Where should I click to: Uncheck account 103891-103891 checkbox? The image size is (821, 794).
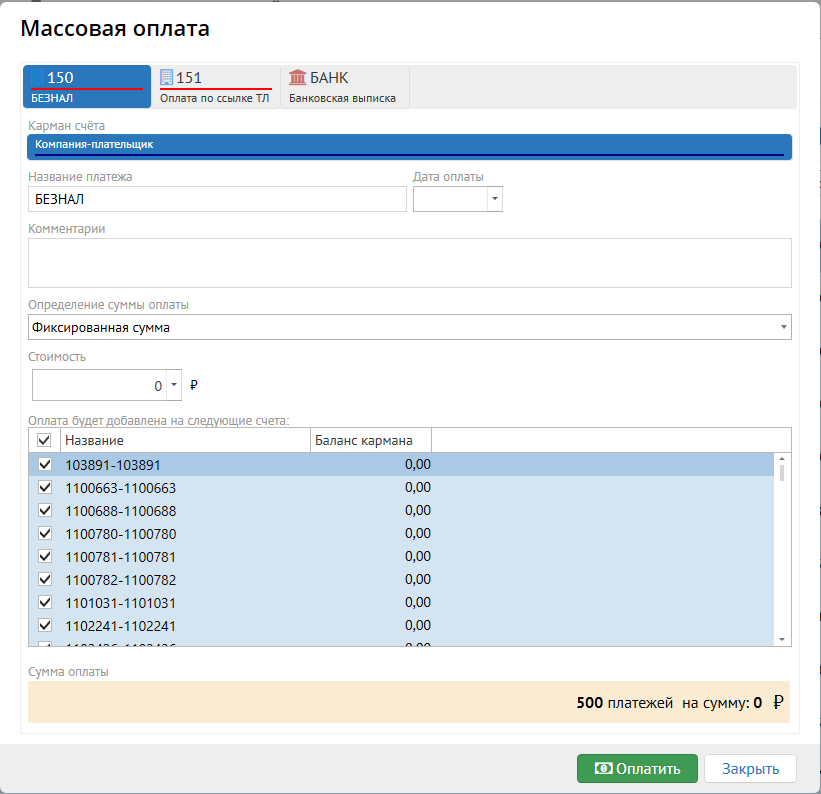pos(44,465)
